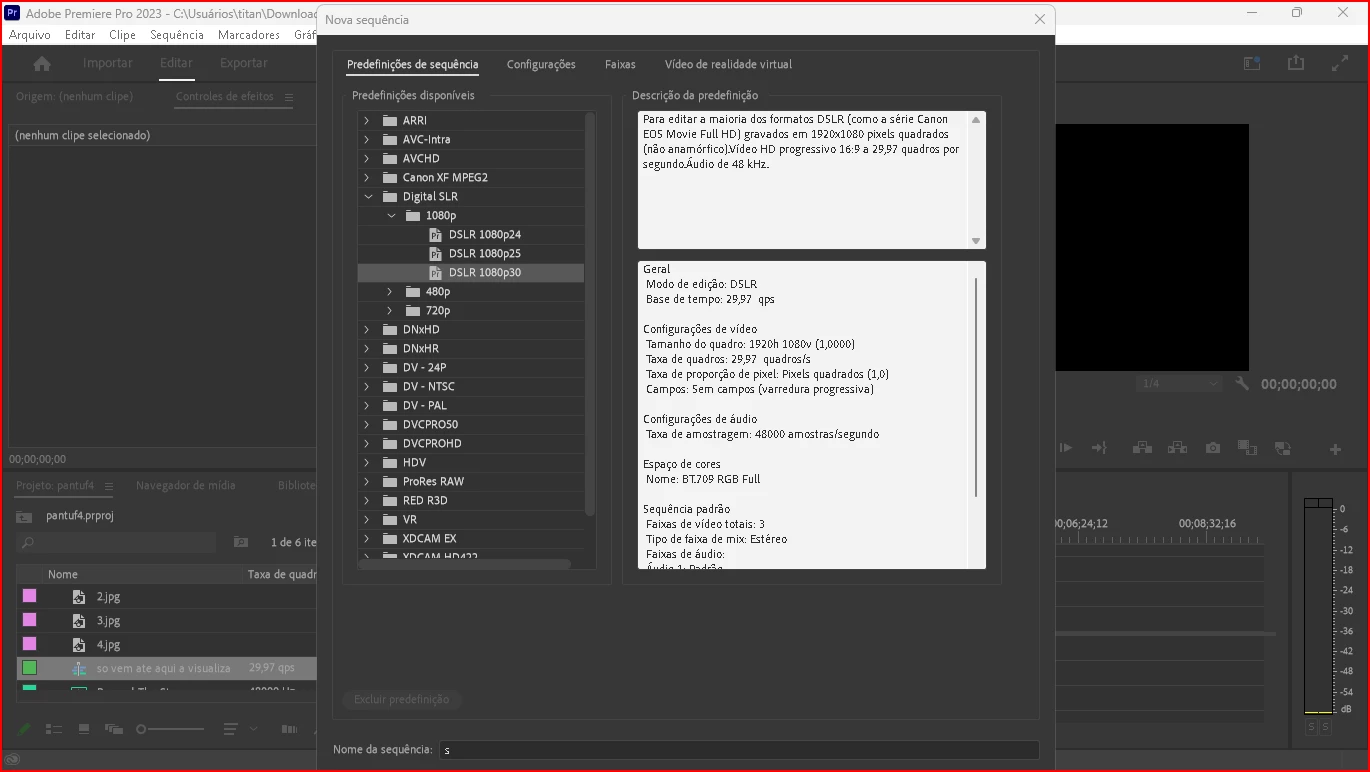Viewport: 1370px width, 772px height.
Task: Click the sequence icon of so vem ate aqui
Action: pos(79,668)
